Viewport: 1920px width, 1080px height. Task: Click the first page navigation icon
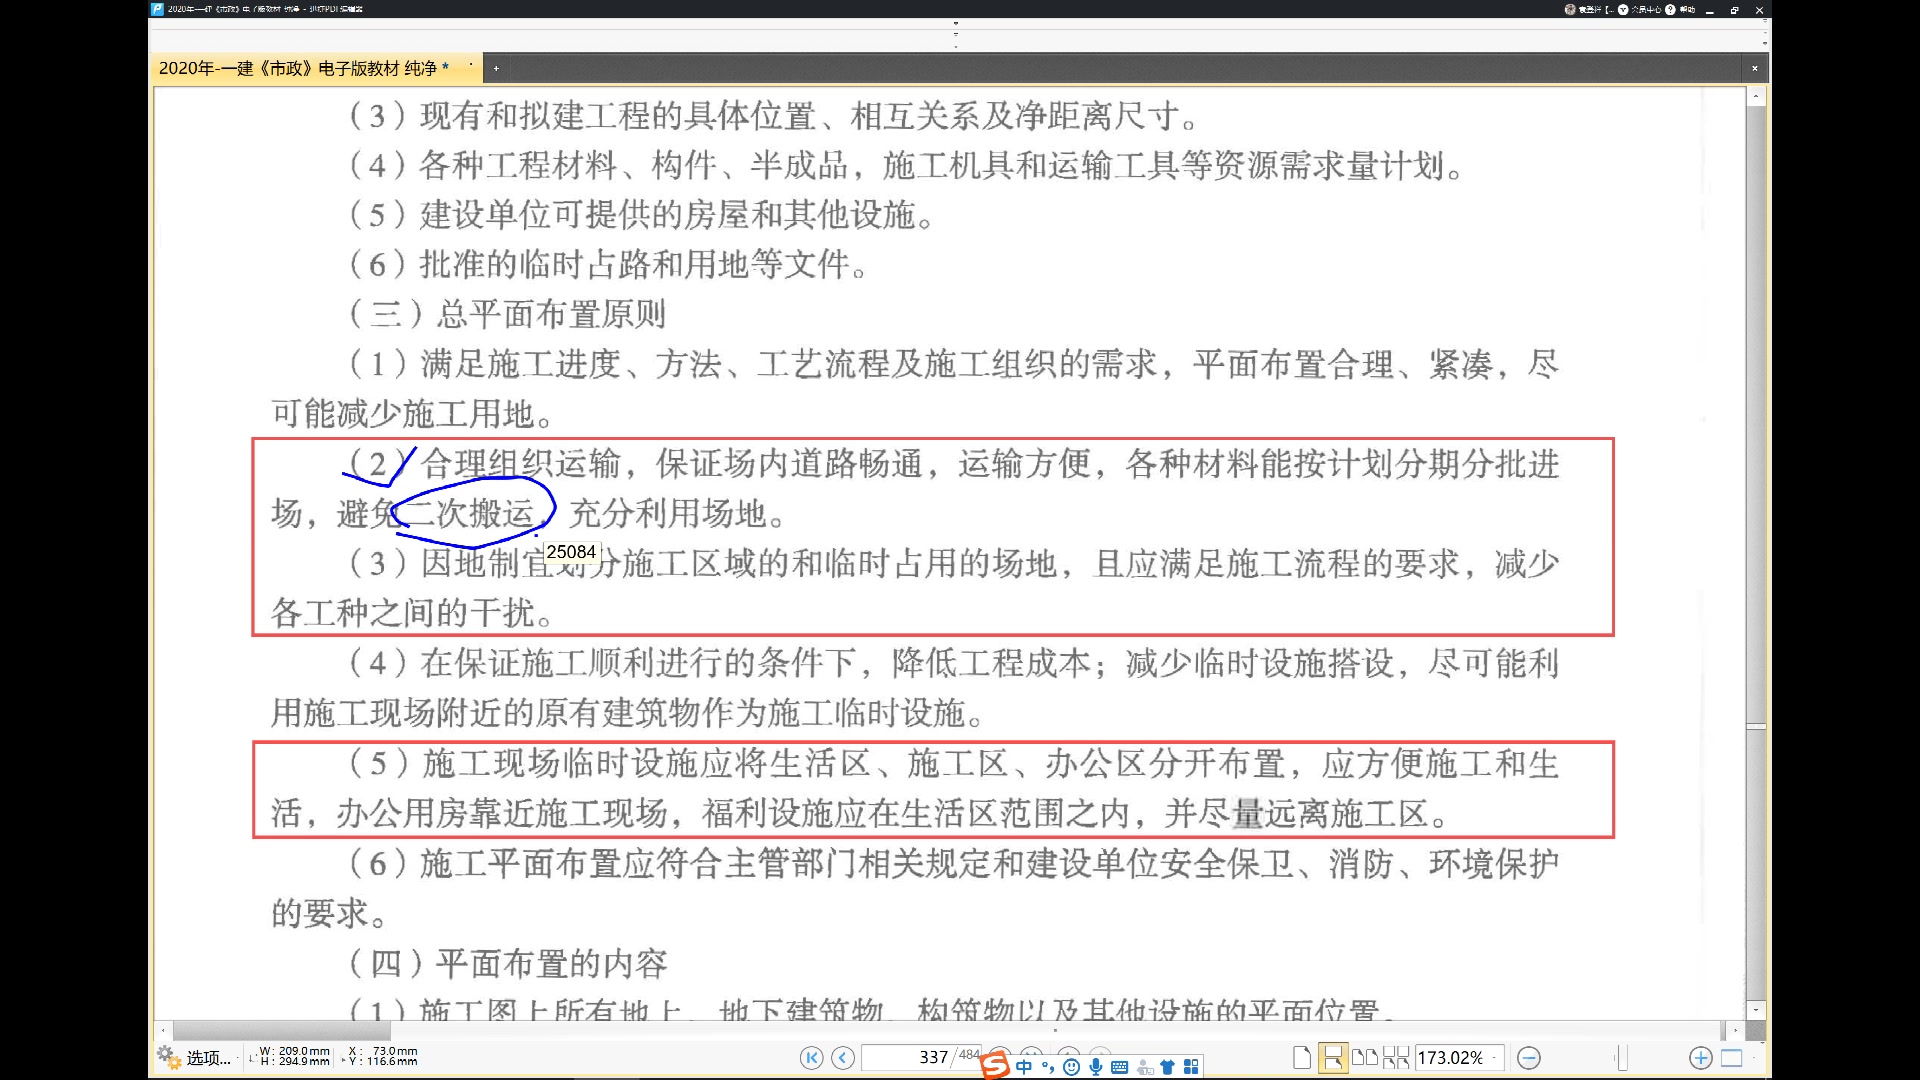click(x=811, y=1057)
